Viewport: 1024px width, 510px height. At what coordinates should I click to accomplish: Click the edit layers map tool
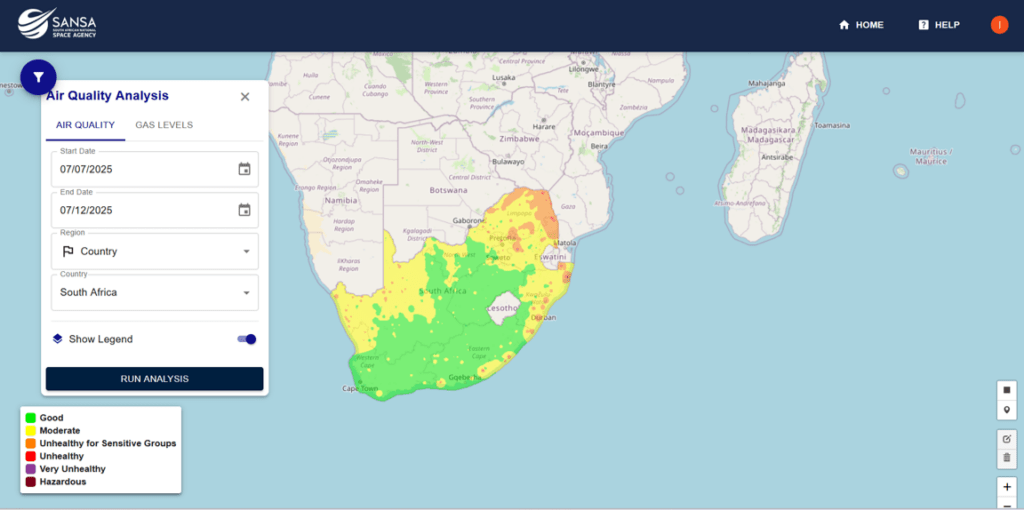(x=1007, y=438)
